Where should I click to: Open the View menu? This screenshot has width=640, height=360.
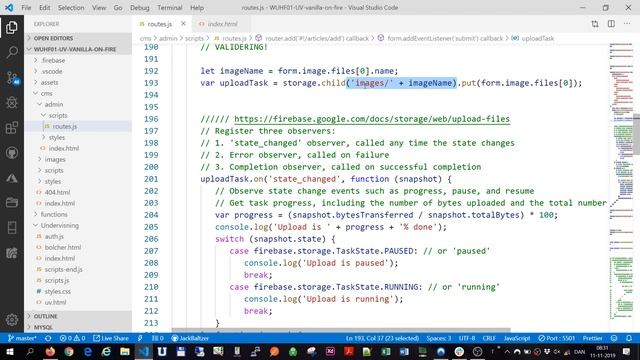pos(99,8)
